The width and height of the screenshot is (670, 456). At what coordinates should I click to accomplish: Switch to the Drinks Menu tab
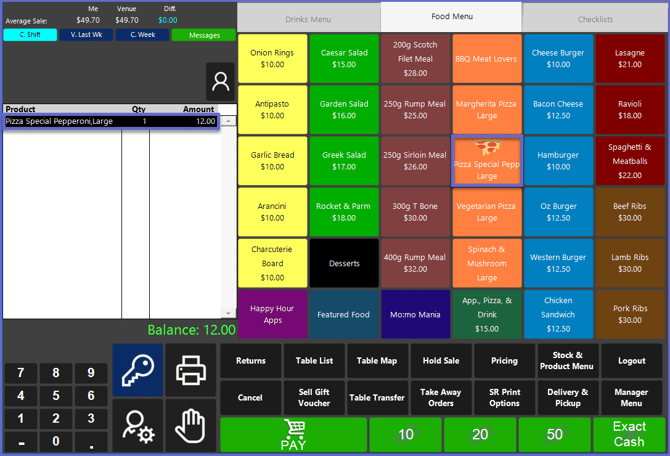click(x=308, y=18)
